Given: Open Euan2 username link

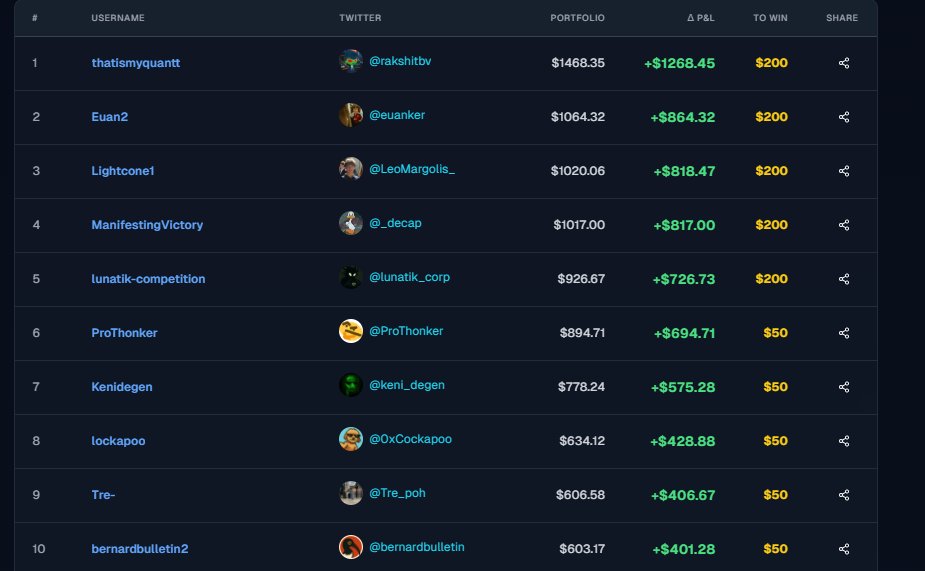Looking at the screenshot, I should [x=110, y=117].
